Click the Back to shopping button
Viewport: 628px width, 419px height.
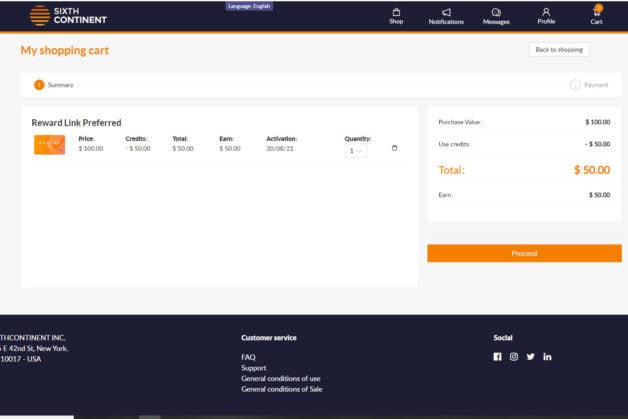click(559, 50)
